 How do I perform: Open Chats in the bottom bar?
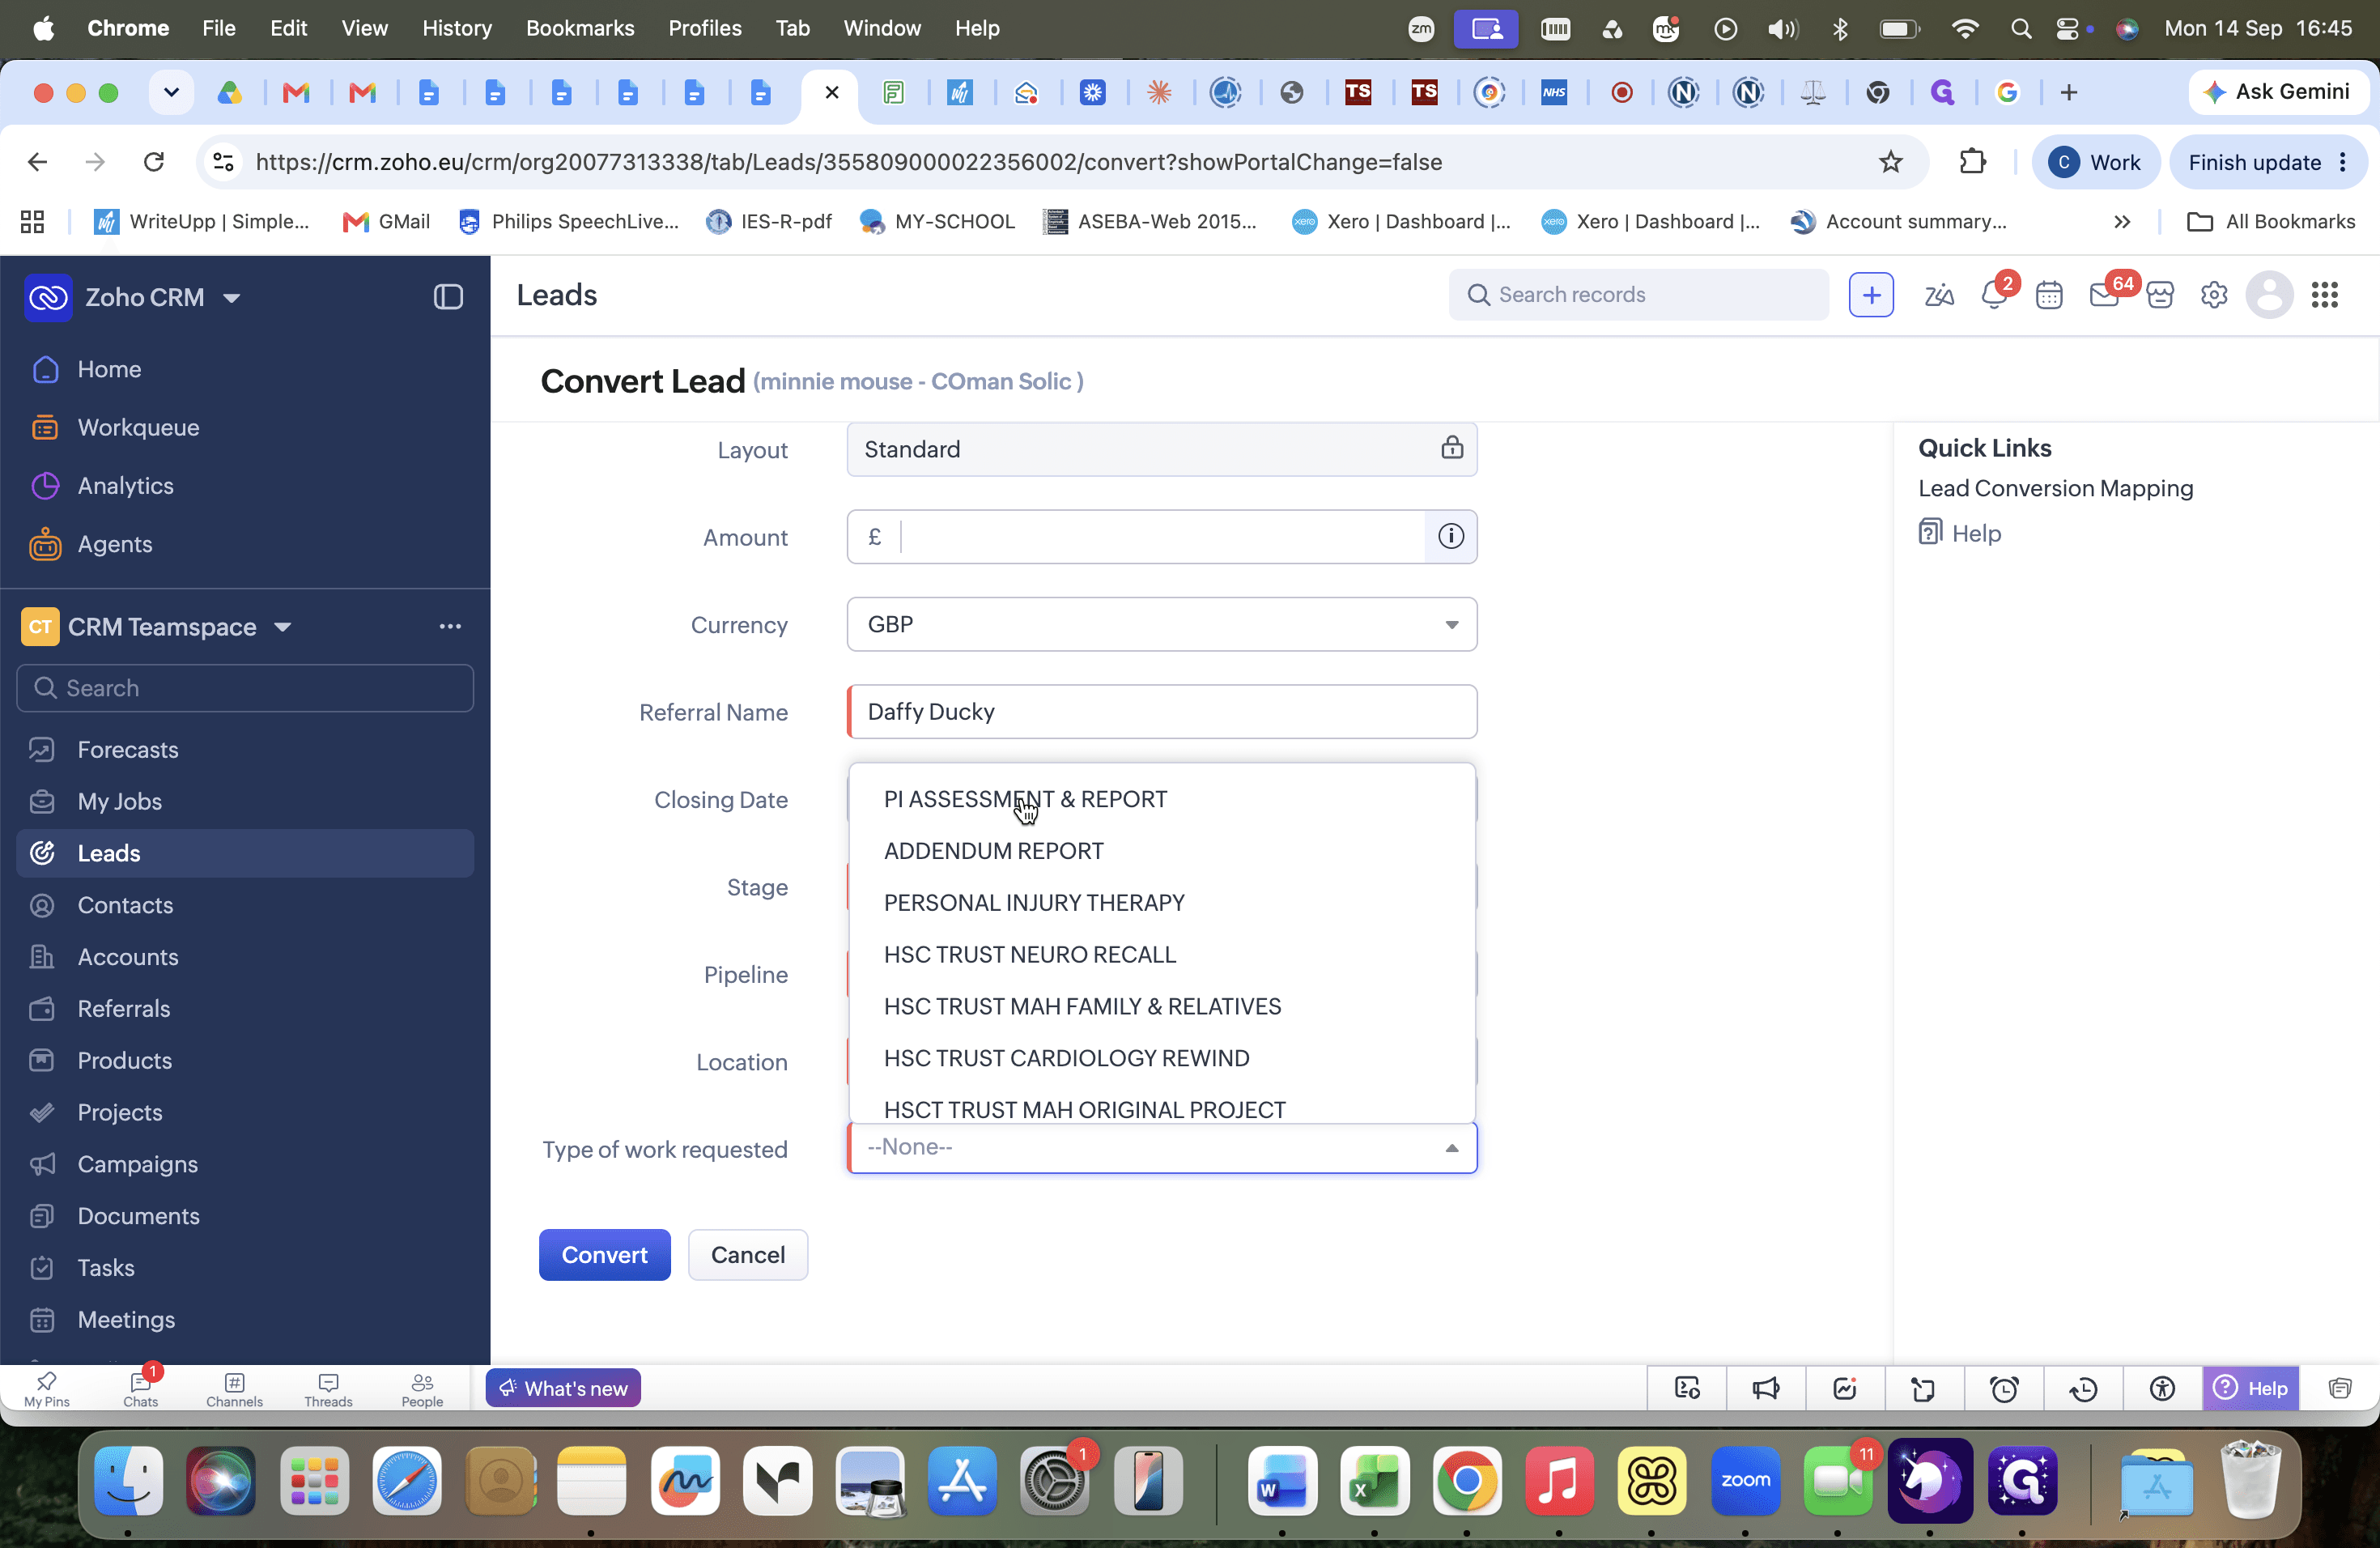(140, 1389)
